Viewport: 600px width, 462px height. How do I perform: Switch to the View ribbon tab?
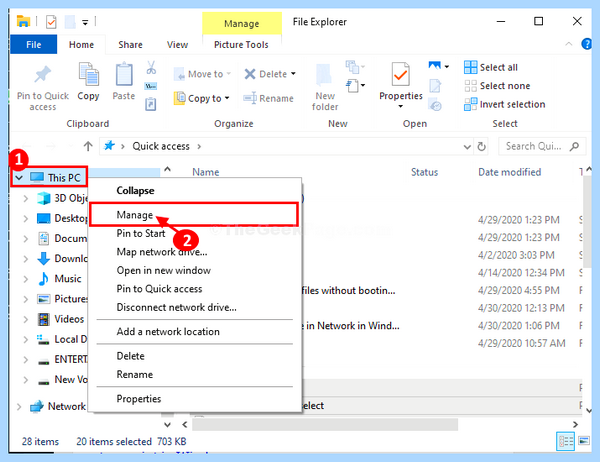tap(178, 45)
